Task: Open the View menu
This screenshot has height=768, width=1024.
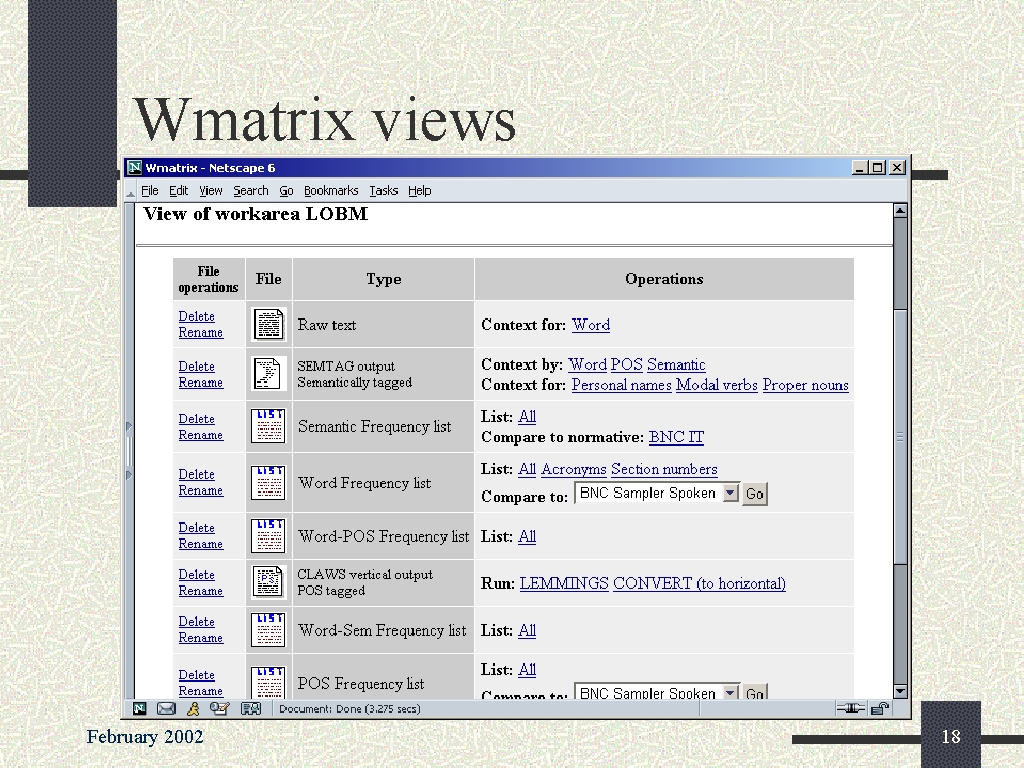Action: click(210, 191)
